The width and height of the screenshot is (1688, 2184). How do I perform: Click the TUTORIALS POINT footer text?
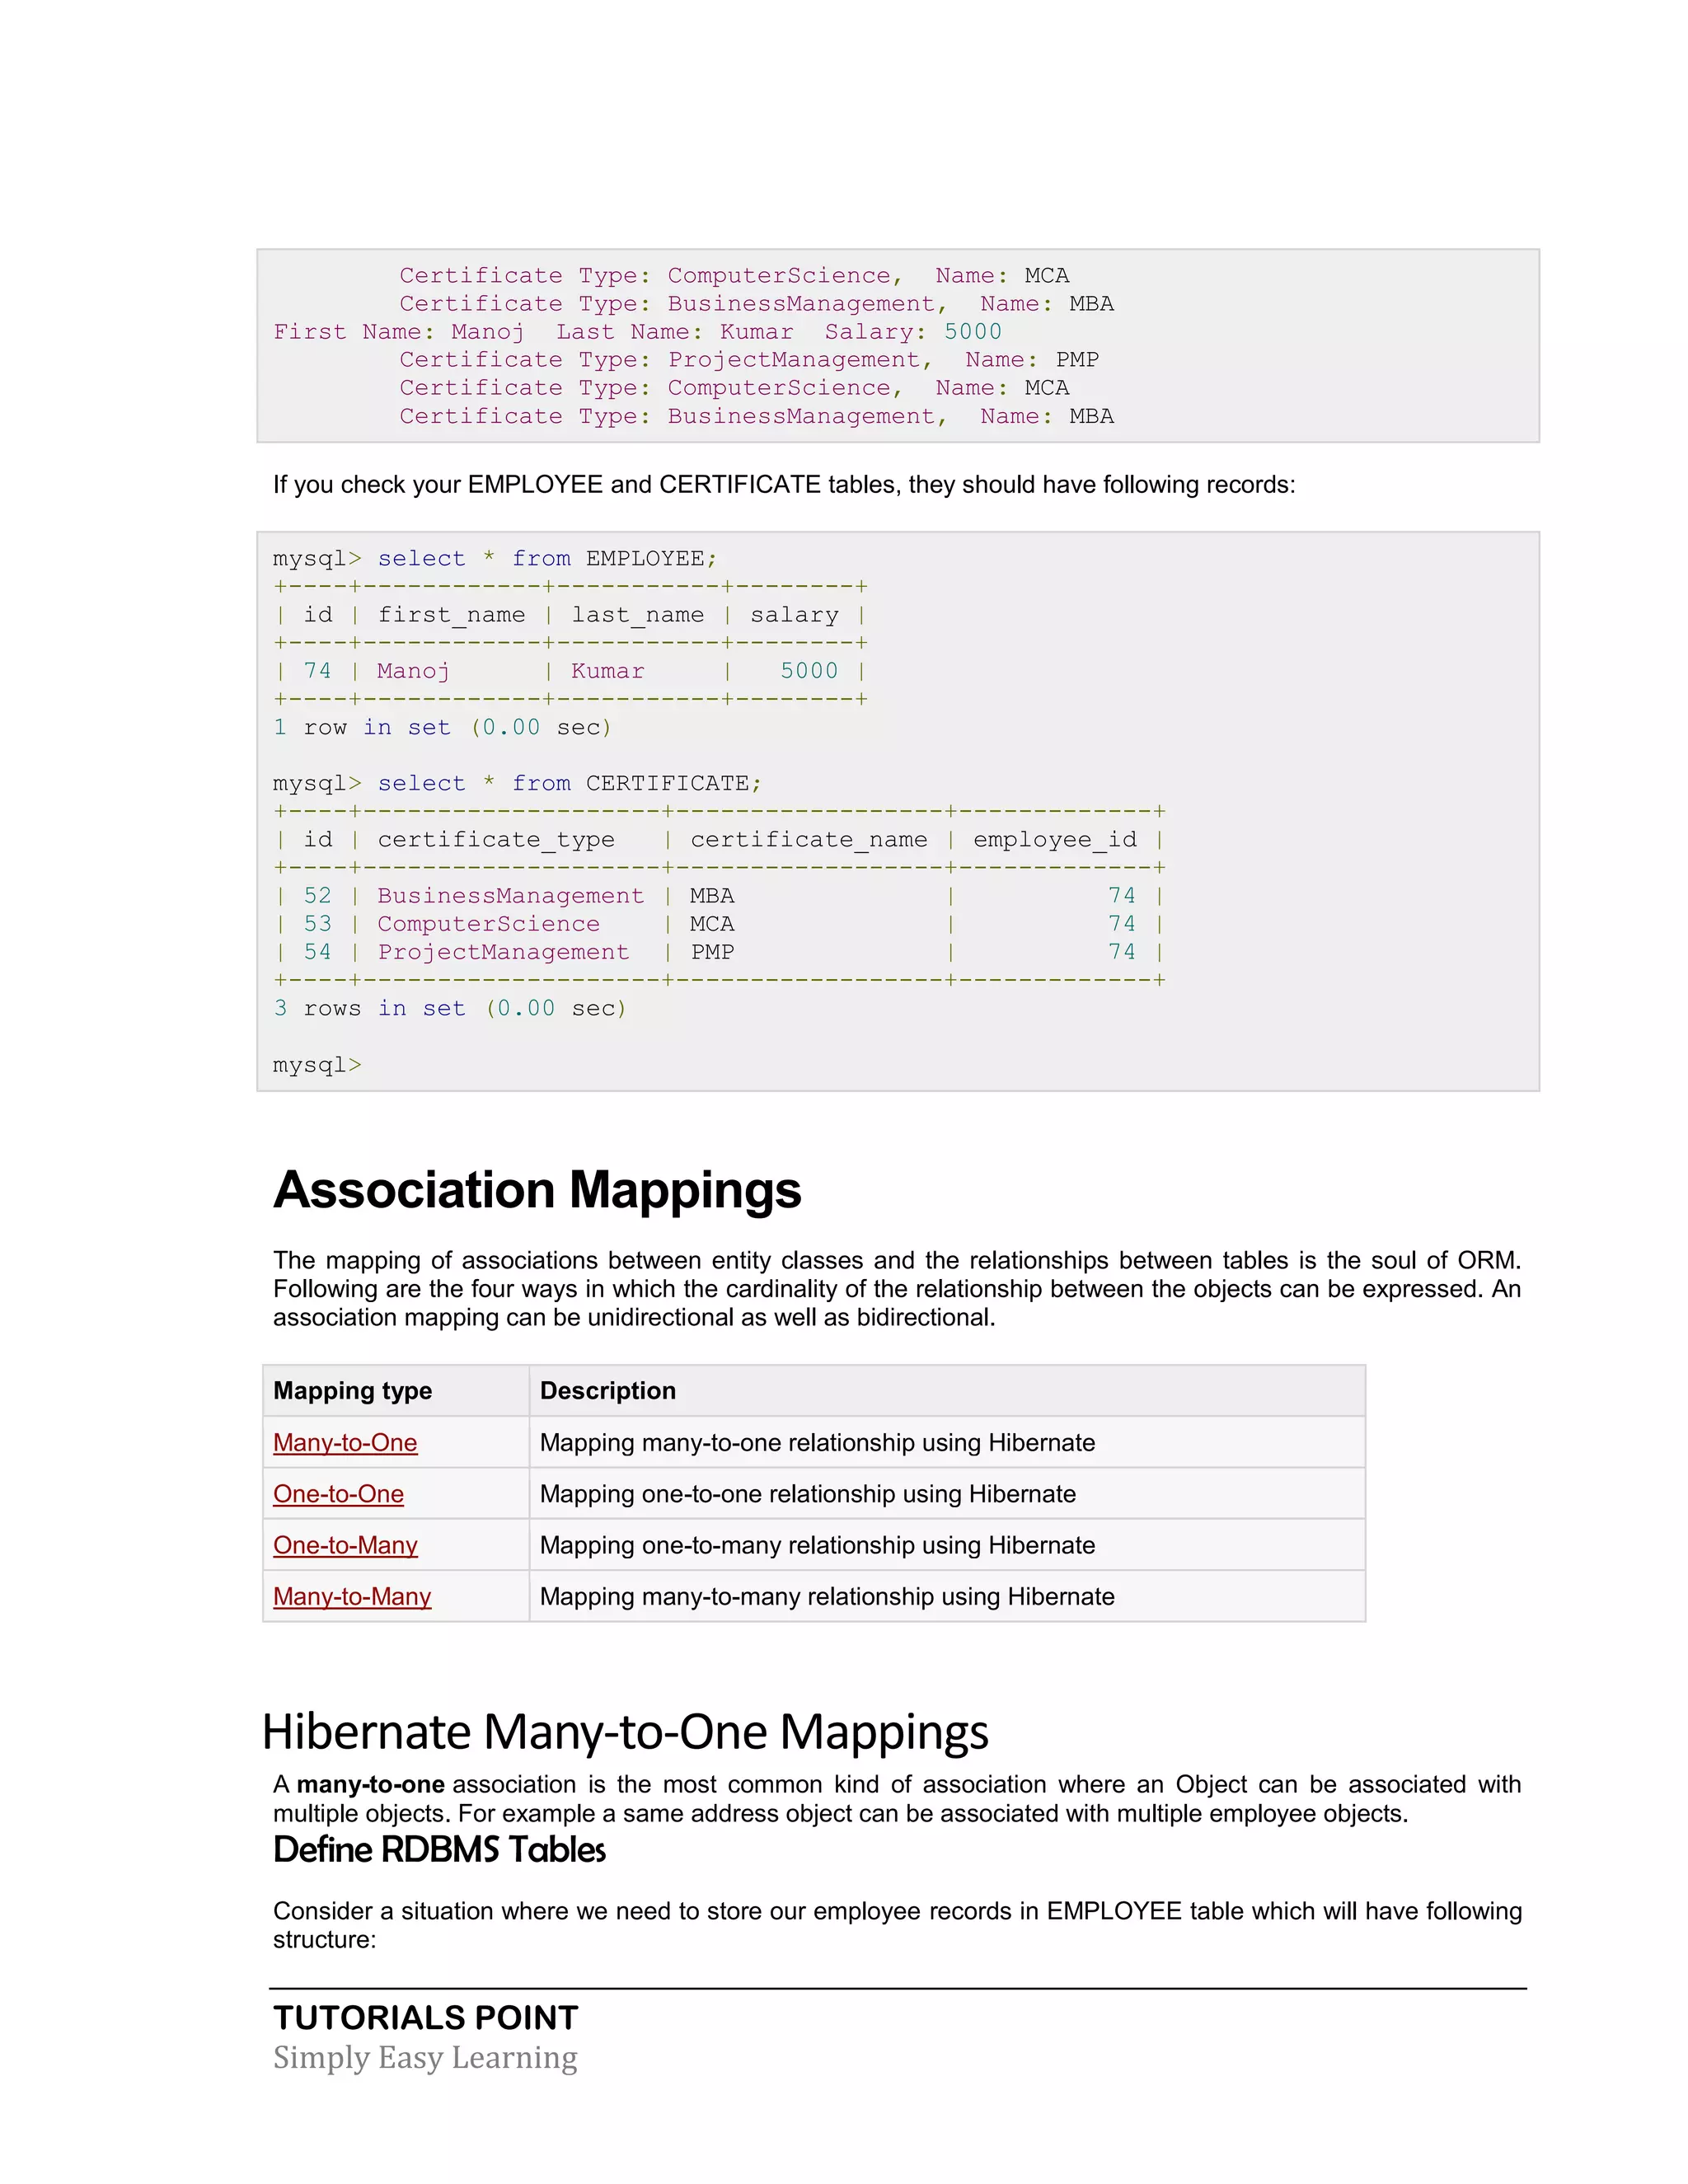point(425,2017)
